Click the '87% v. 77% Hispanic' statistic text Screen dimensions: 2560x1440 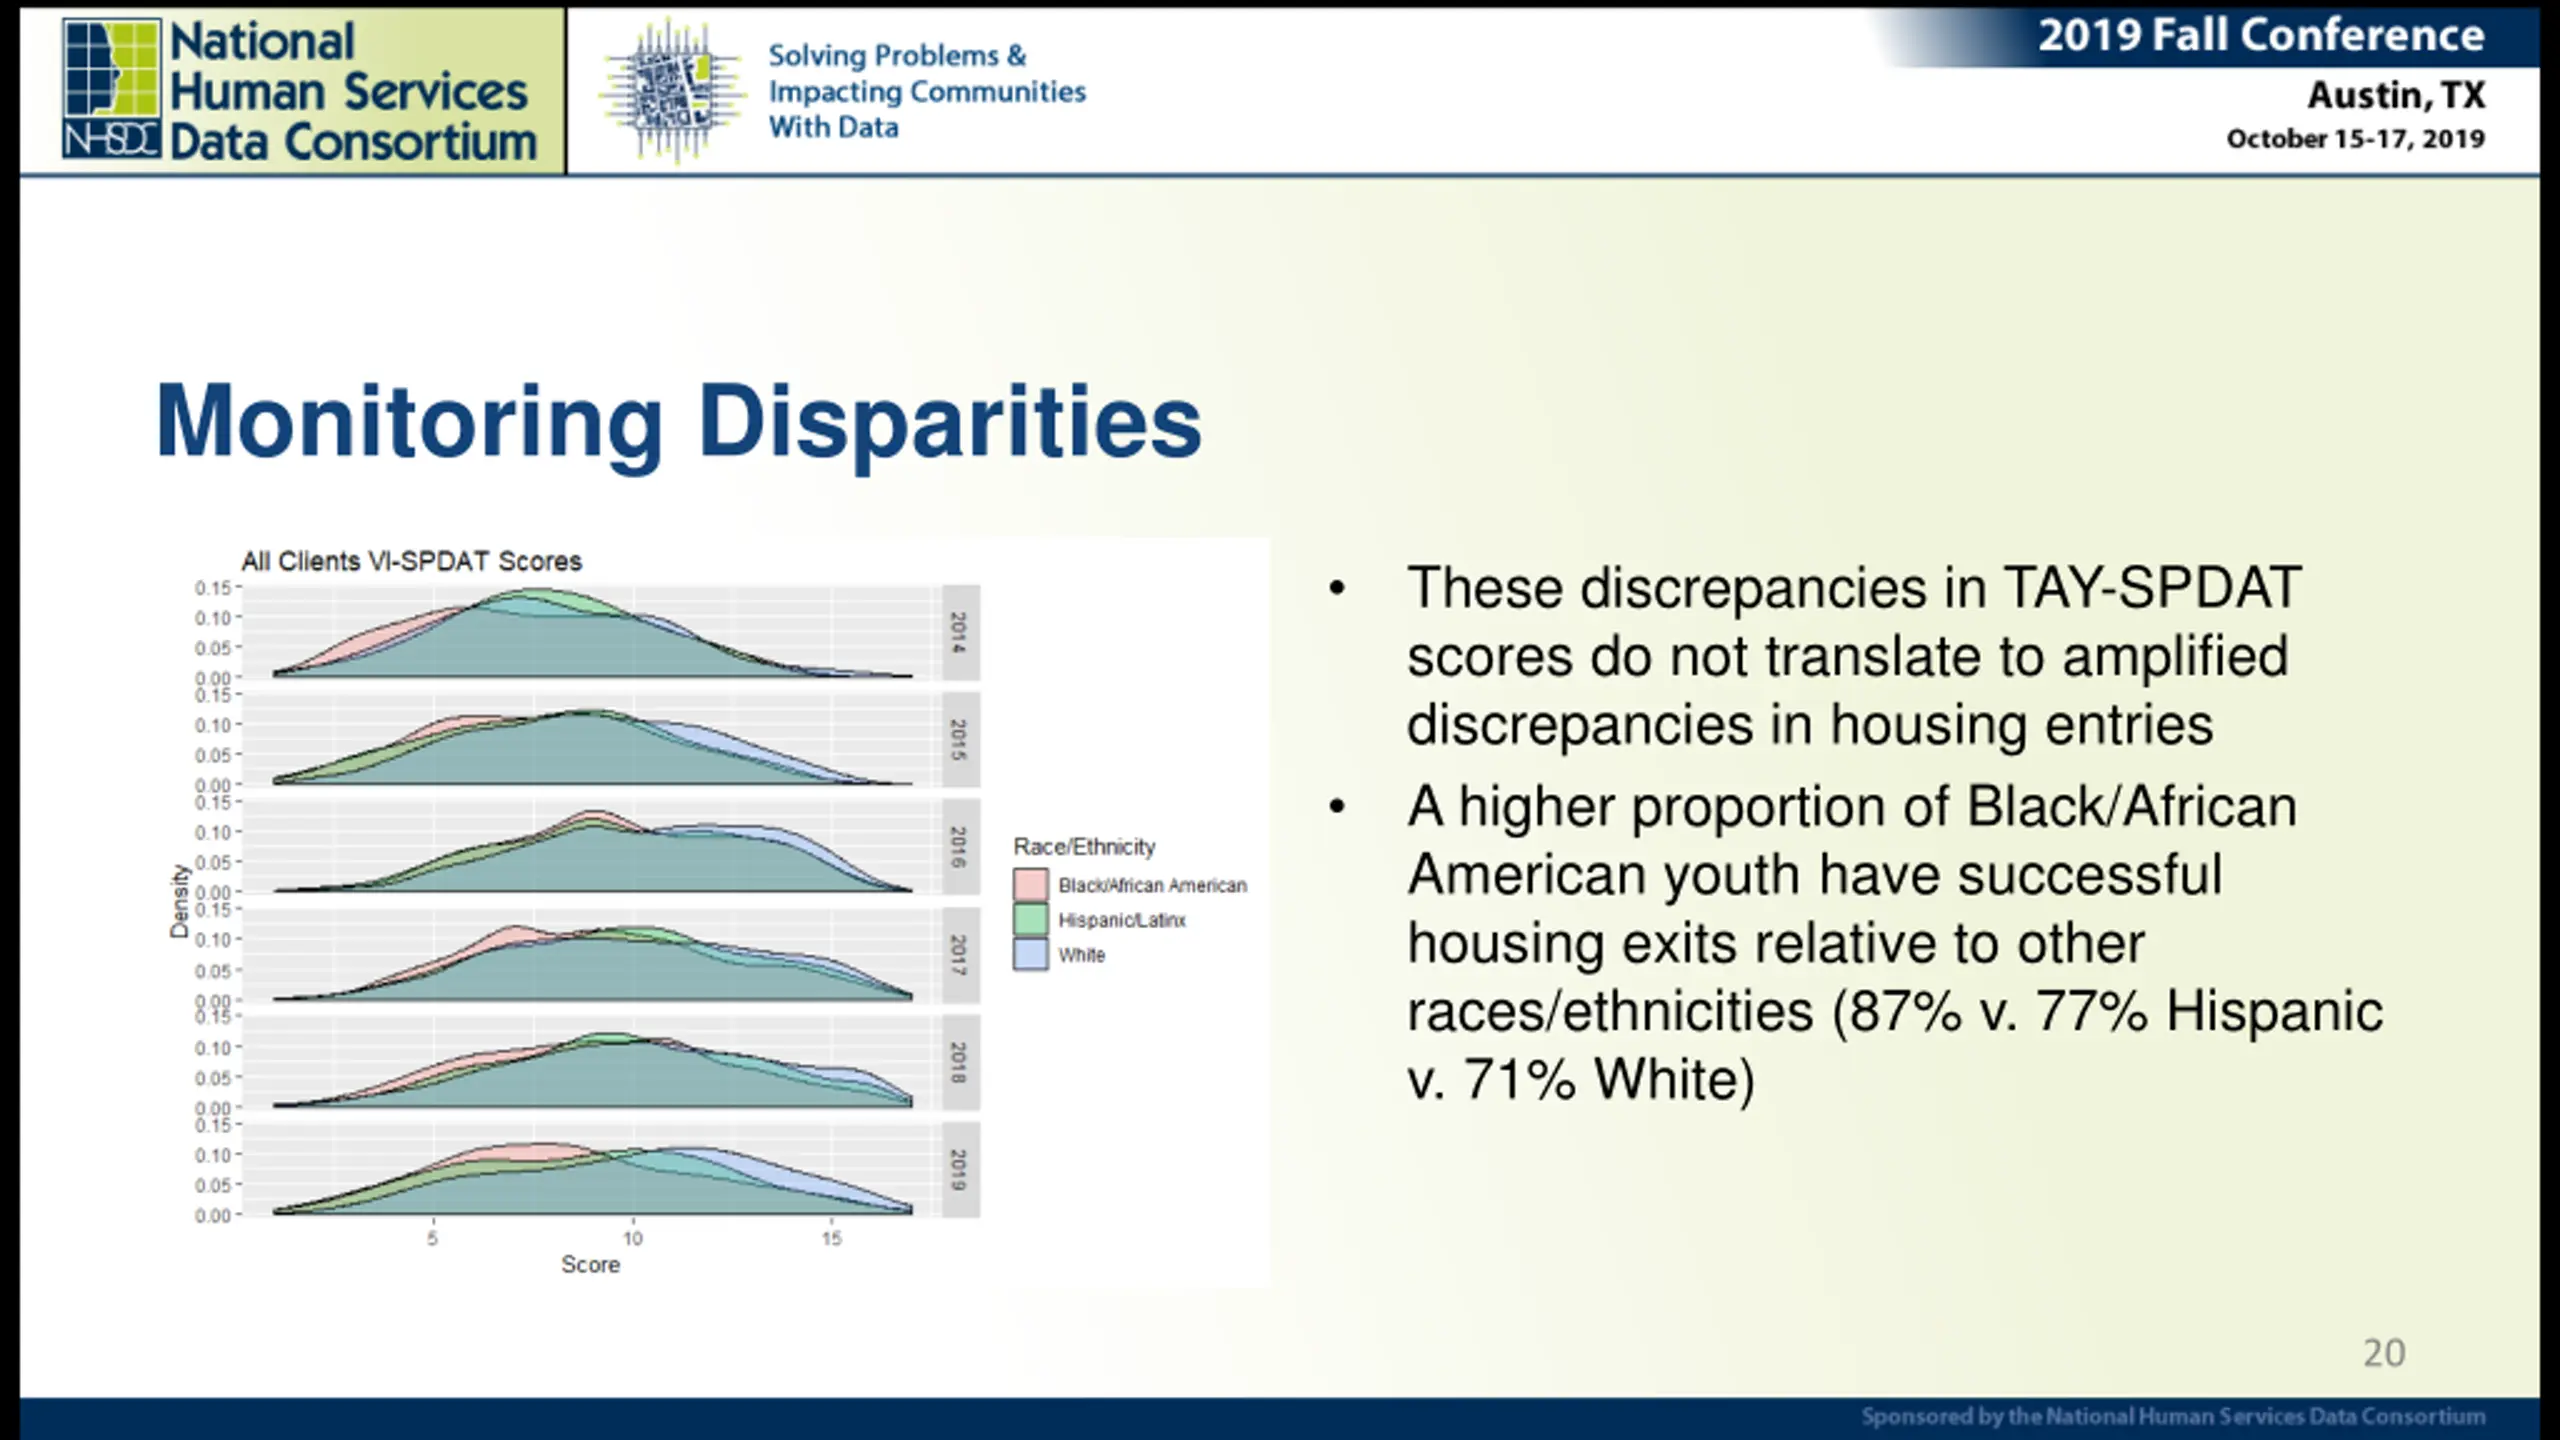pos(2116,1011)
